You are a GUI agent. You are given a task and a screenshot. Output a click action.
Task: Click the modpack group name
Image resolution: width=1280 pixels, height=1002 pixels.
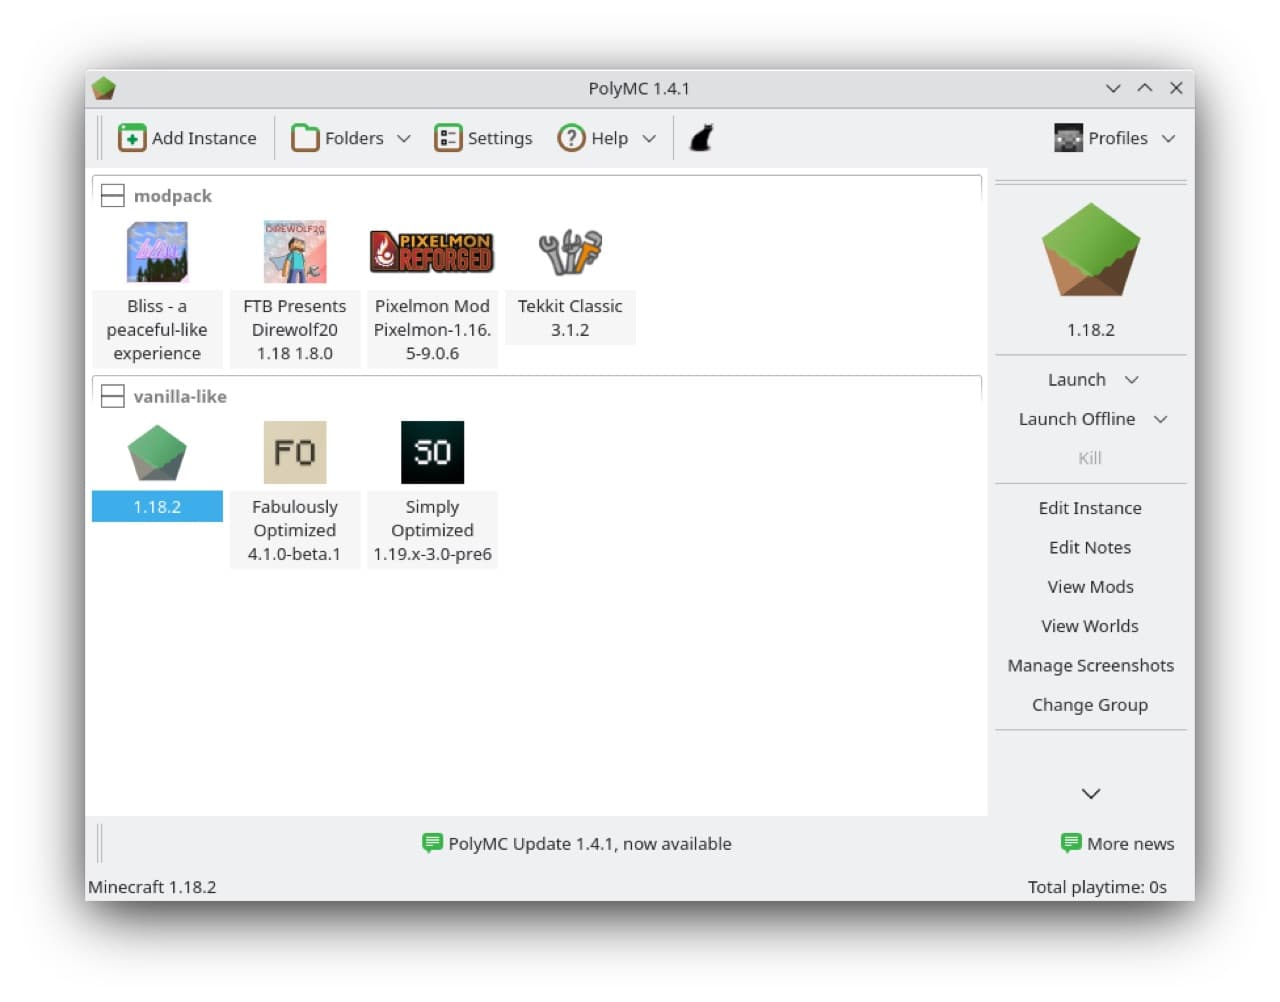[x=173, y=196]
